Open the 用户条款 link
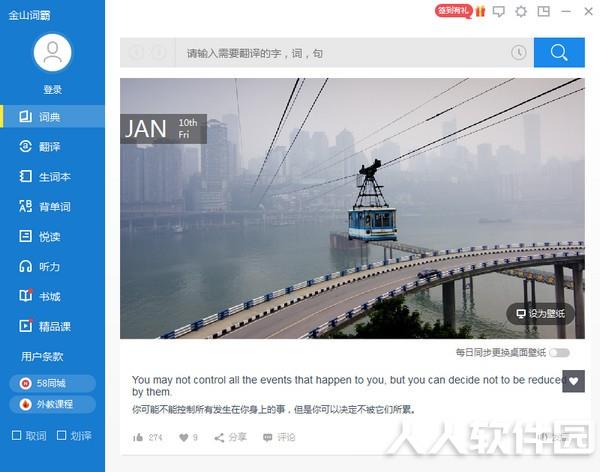 tap(42, 356)
